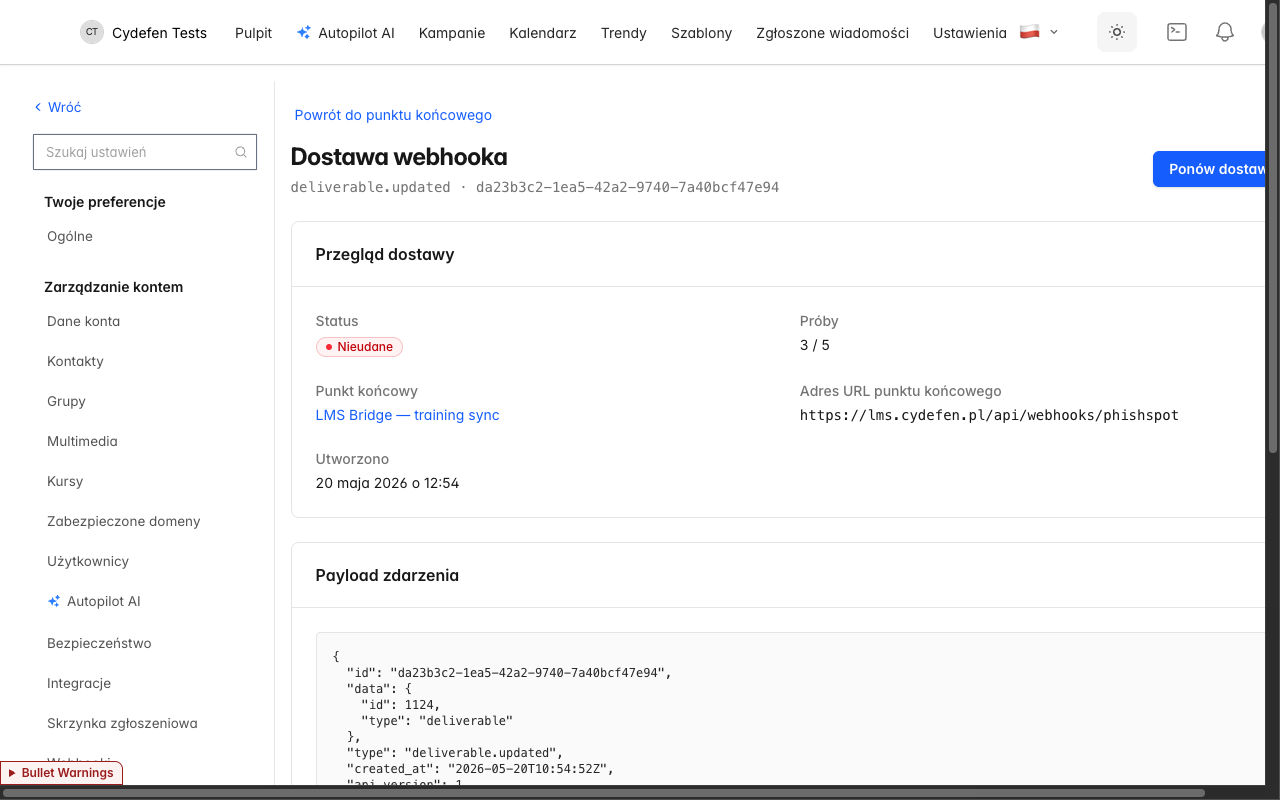Click the Payload zdarzenia heading
1280x800 pixels.
387,576
